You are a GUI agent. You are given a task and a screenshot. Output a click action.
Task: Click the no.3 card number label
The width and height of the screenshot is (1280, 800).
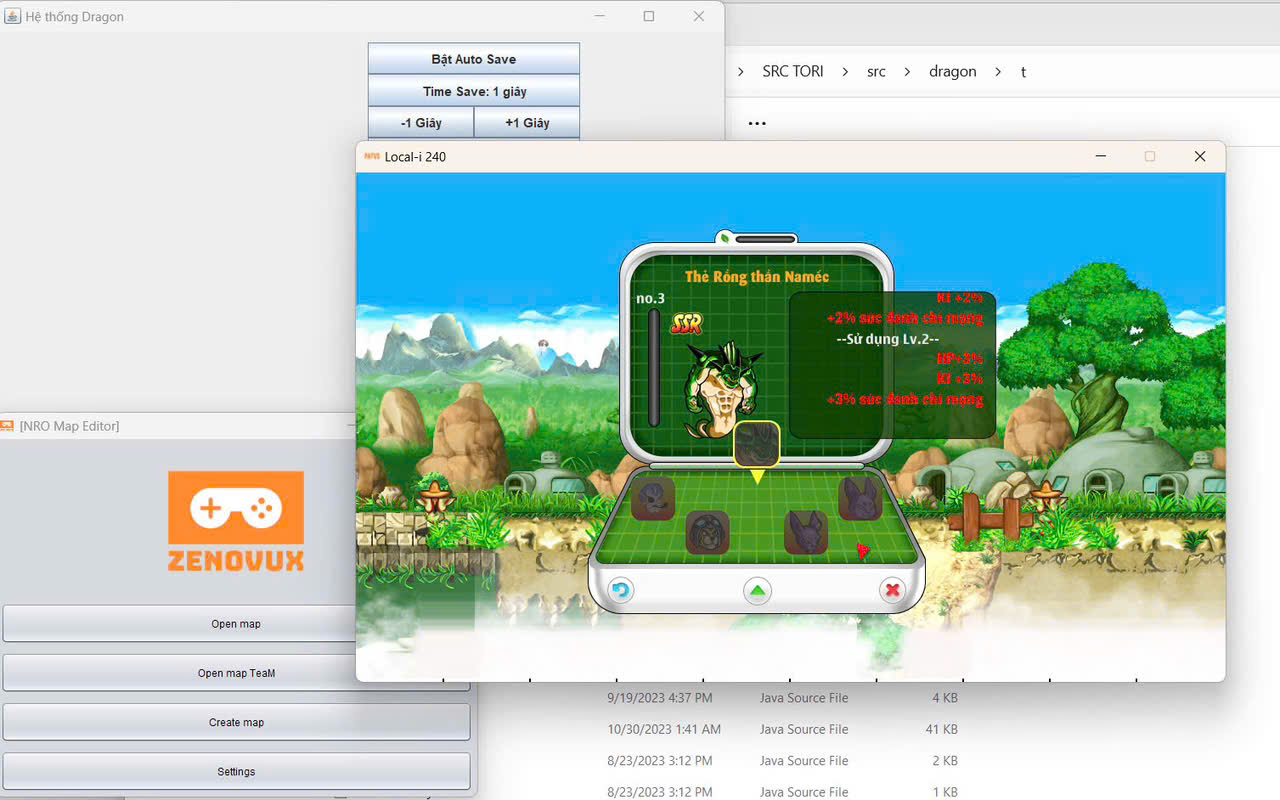tap(650, 298)
